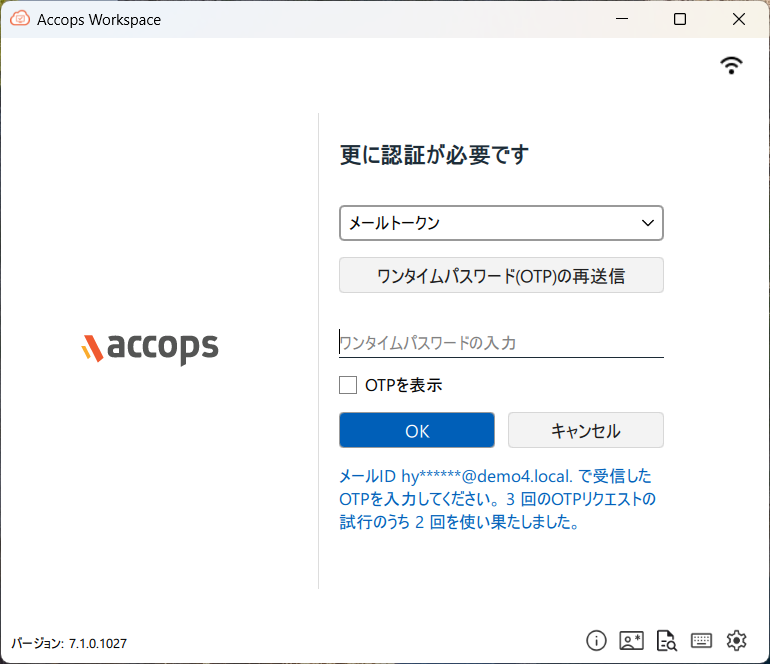Click the Wi-Fi connection status icon
The image size is (770, 664).
pos(731,66)
